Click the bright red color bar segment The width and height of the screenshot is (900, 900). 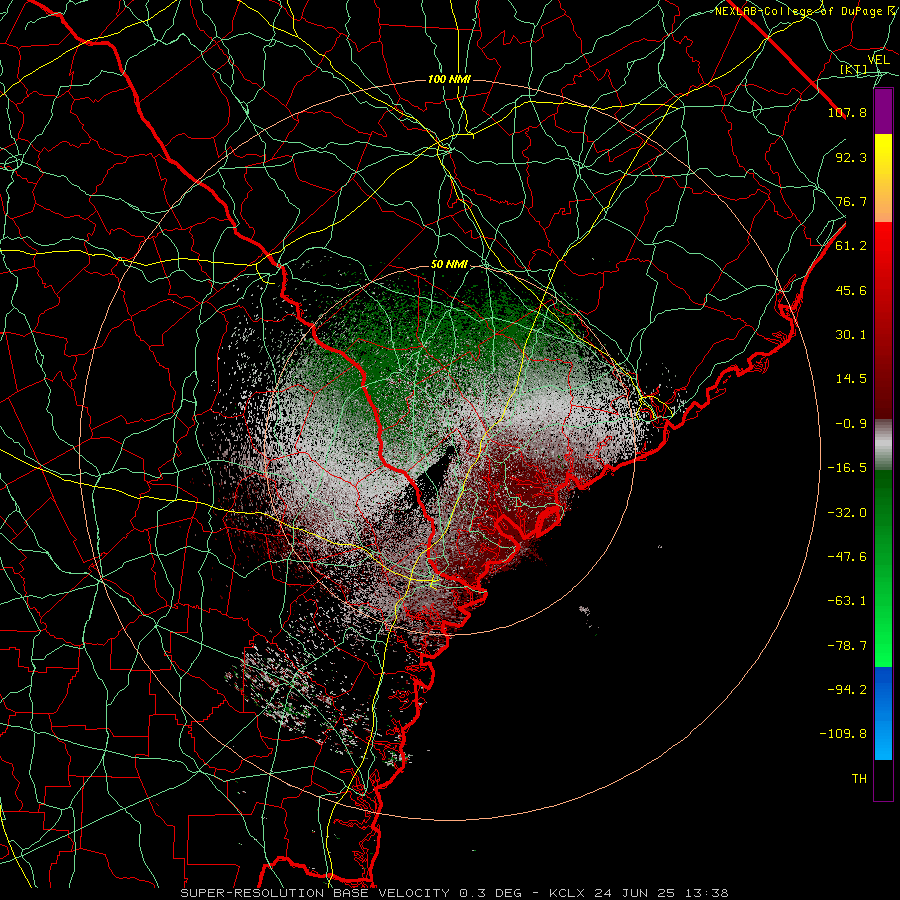883,253
